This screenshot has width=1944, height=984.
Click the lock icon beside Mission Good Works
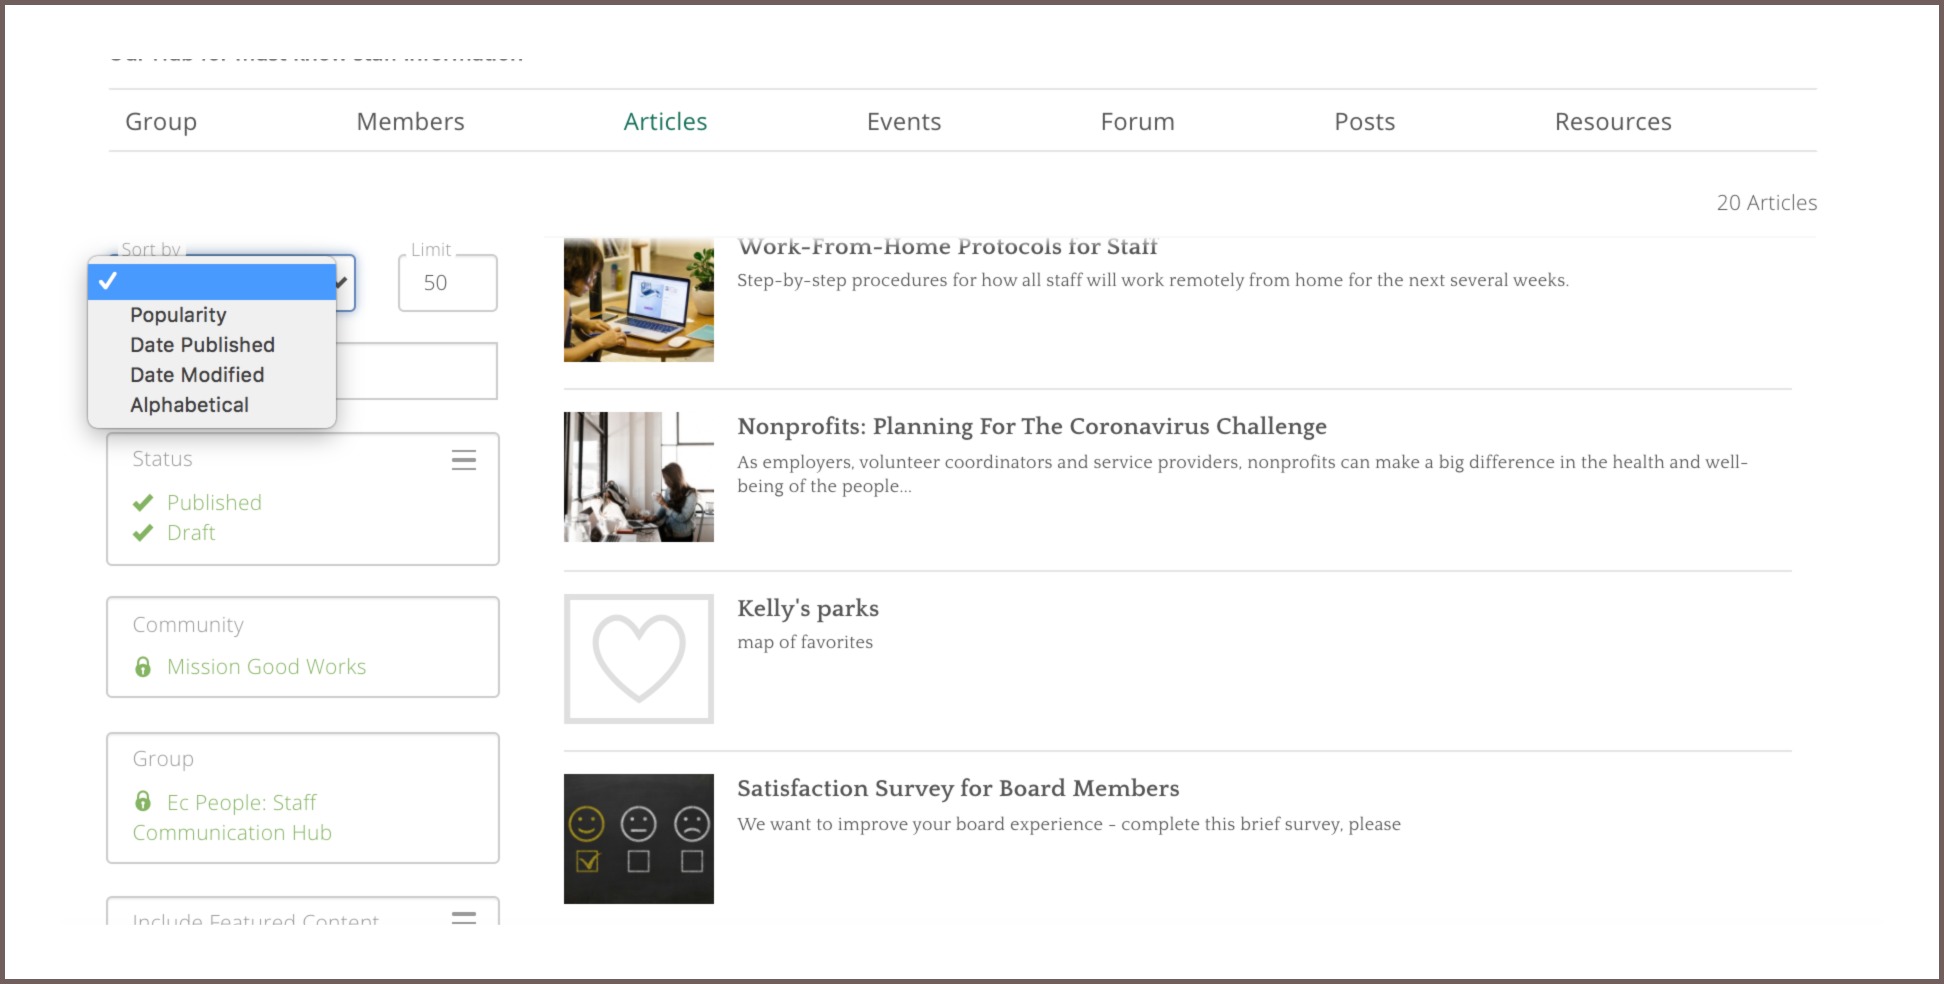[143, 666]
